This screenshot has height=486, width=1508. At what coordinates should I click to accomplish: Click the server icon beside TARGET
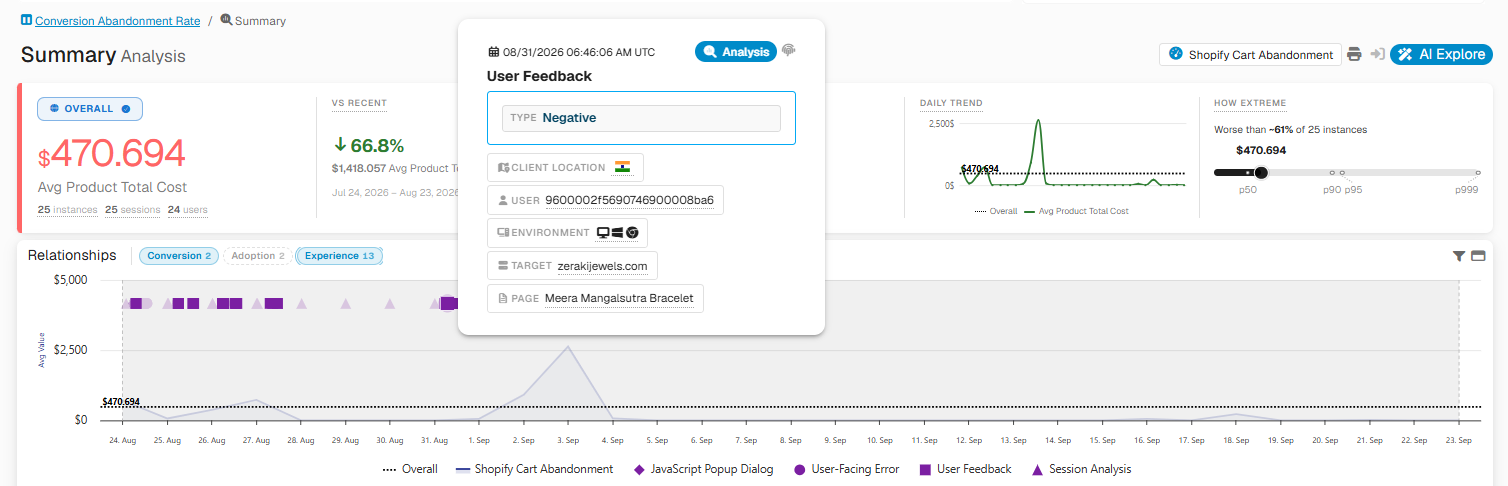point(503,266)
